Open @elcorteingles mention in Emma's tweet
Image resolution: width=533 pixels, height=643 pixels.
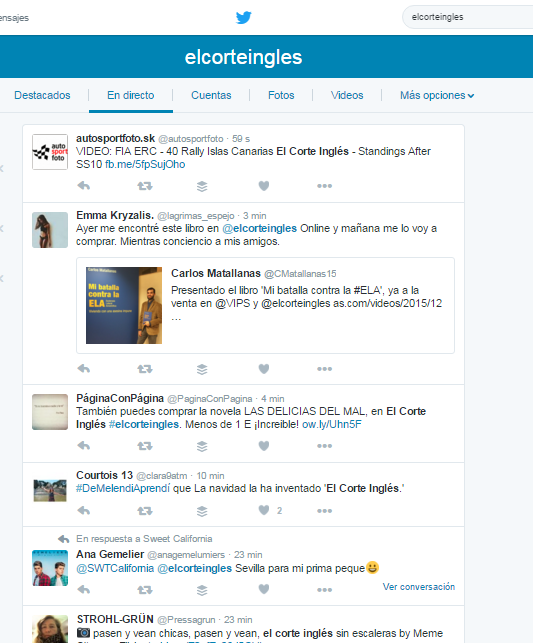point(260,228)
